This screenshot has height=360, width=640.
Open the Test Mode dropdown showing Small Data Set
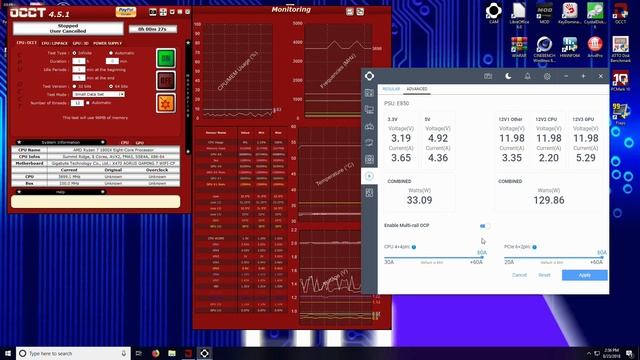pos(98,94)
